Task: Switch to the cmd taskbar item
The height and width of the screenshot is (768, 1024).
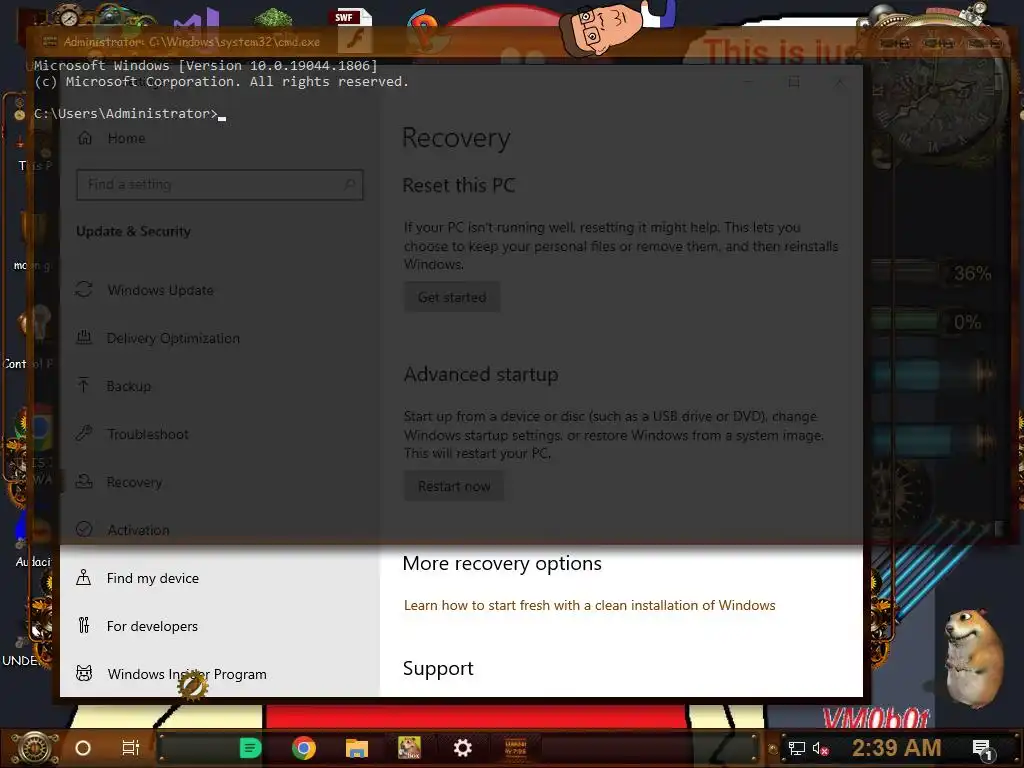Action: [516, 748]
